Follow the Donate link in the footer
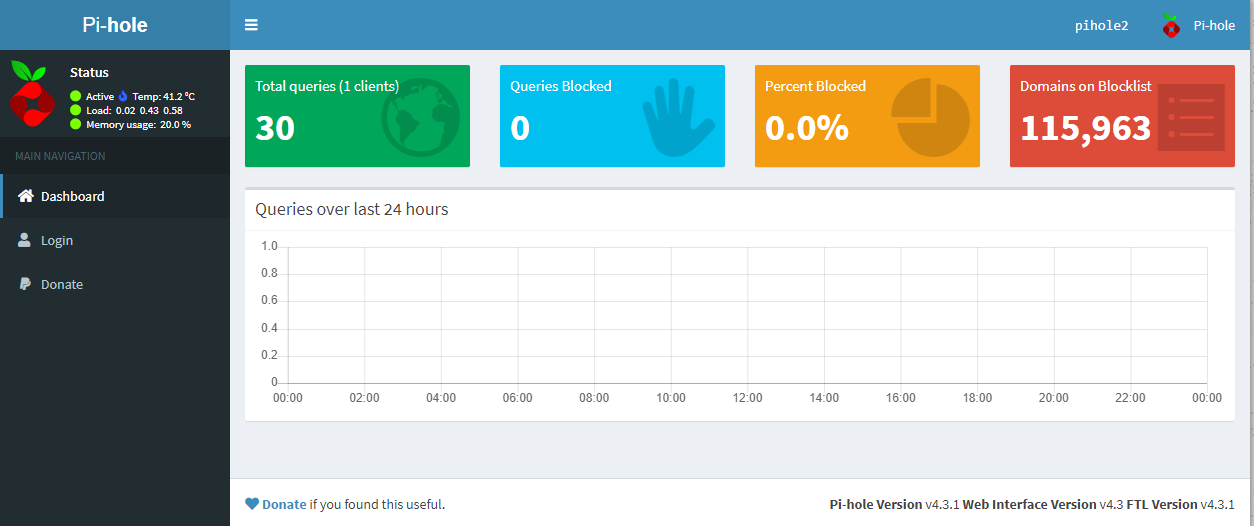 click(284, 504)
